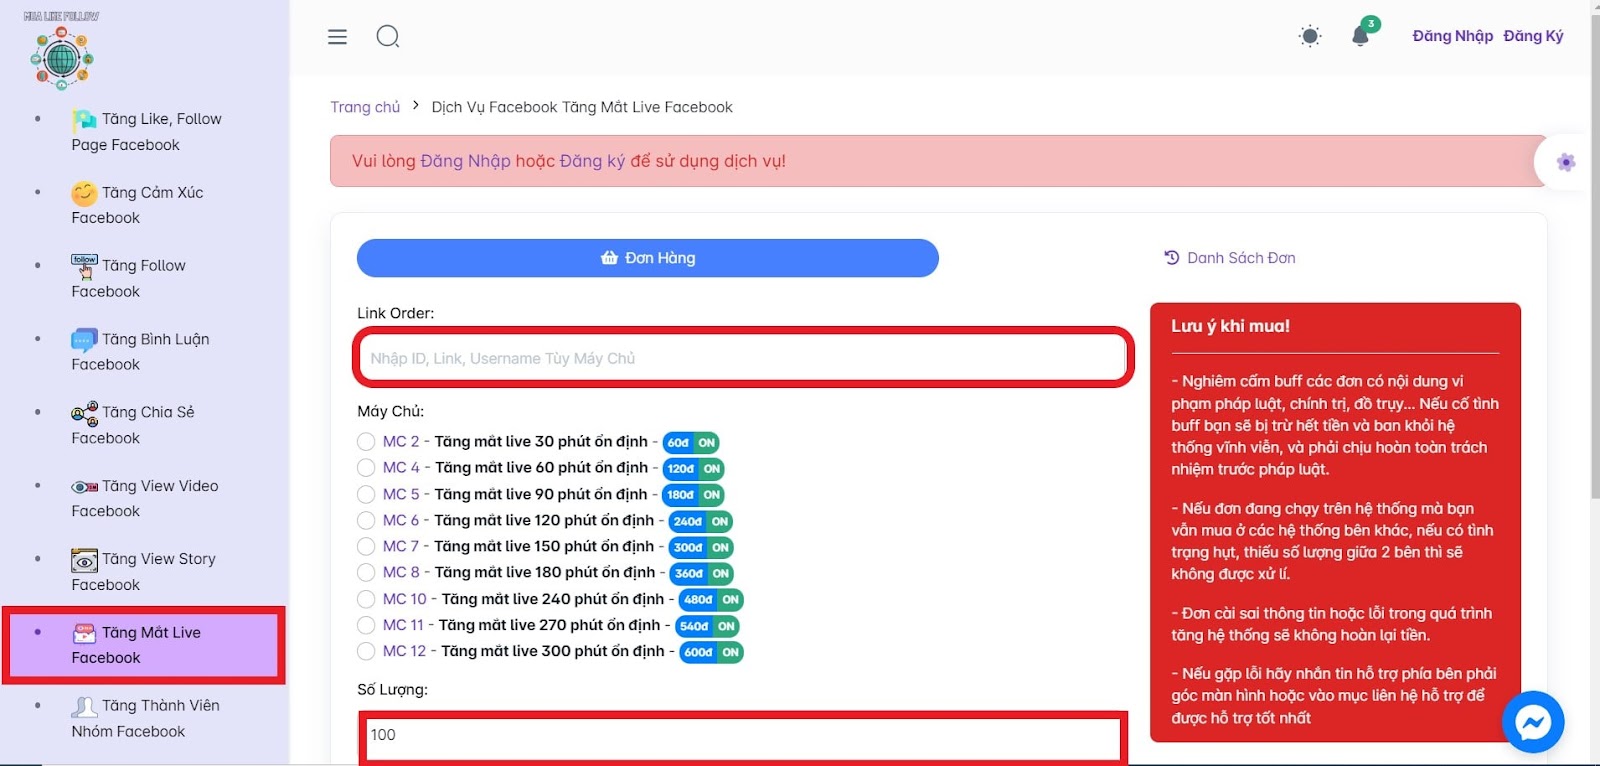Go to Trang chủ breadcrumb
1600x766 pixels.
(365, 107)
